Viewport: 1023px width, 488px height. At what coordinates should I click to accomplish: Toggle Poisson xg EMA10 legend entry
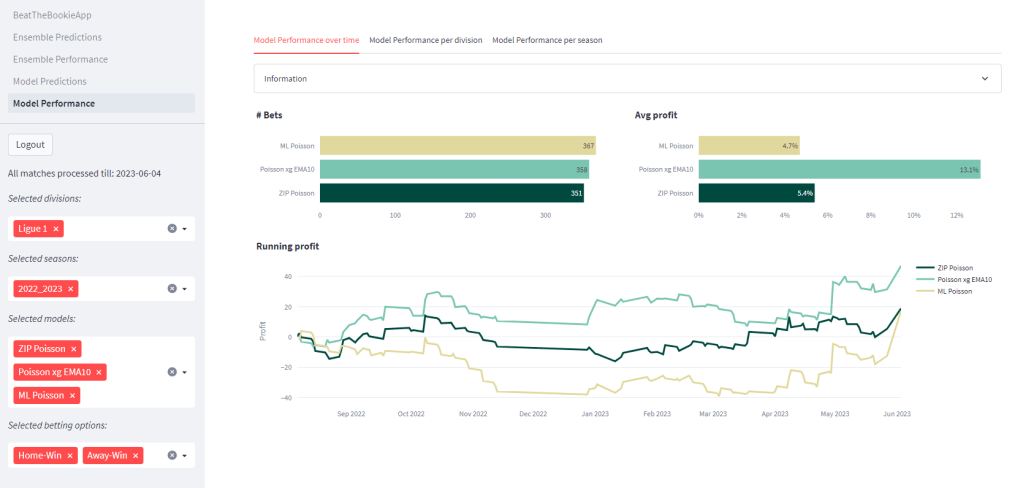coord(964,279)
